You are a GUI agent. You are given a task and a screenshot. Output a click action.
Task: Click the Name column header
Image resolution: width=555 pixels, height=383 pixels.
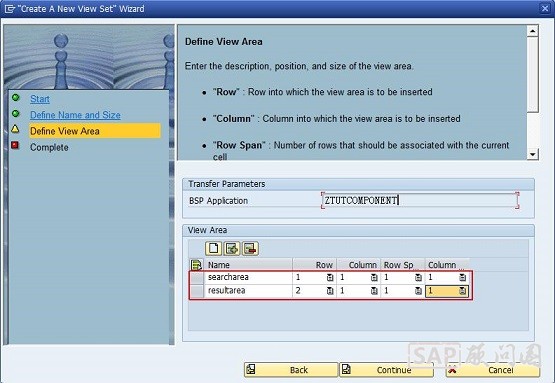tap(248, 265)
